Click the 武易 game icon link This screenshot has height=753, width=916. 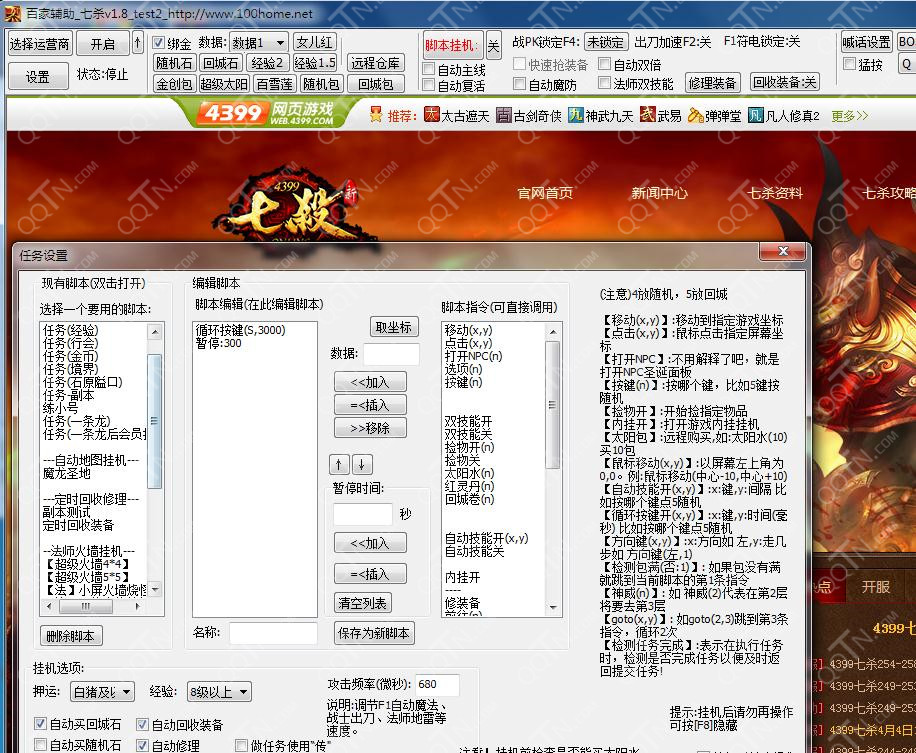(x=648, y=115)
